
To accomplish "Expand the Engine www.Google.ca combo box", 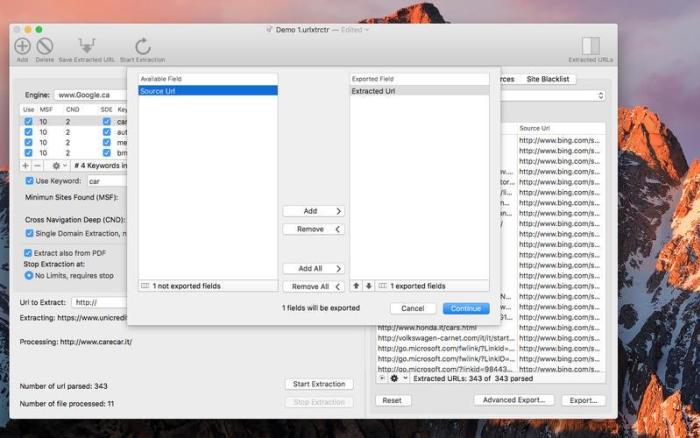I will [x=91, y=95].
